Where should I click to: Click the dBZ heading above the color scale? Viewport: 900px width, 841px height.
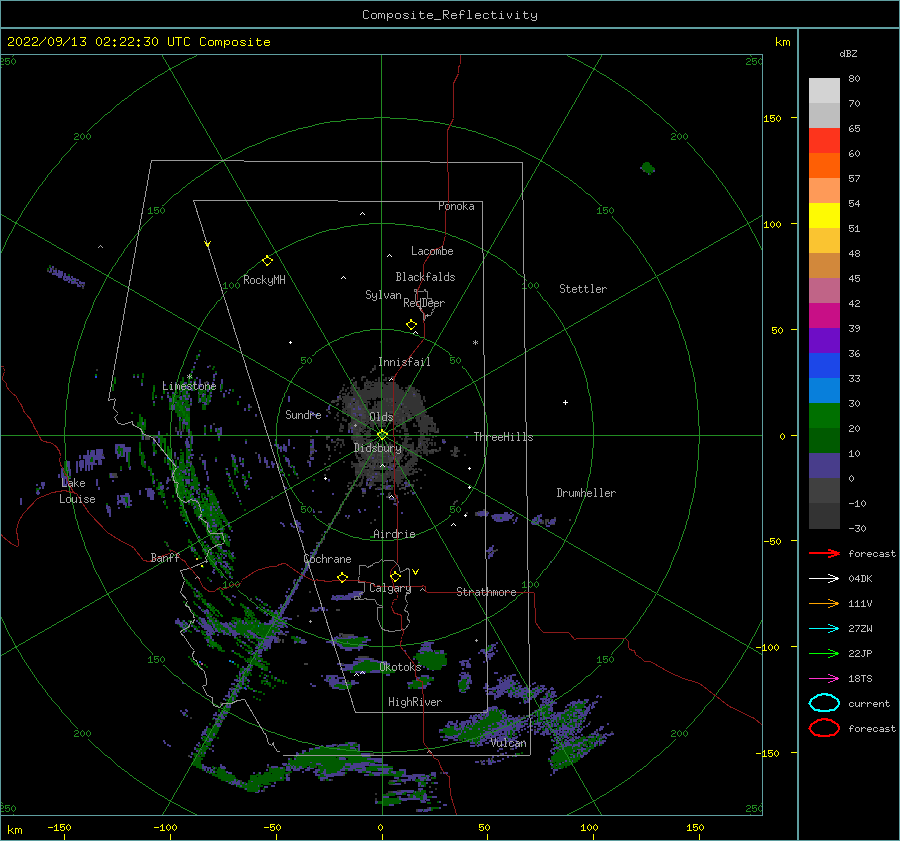point(848,54)
